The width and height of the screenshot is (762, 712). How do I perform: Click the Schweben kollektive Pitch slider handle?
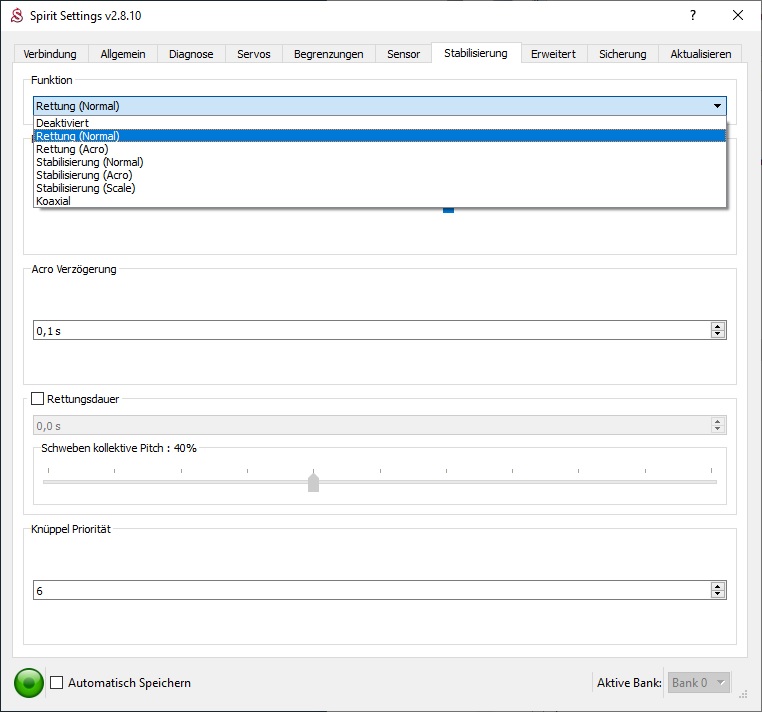(x=313, y=482)
